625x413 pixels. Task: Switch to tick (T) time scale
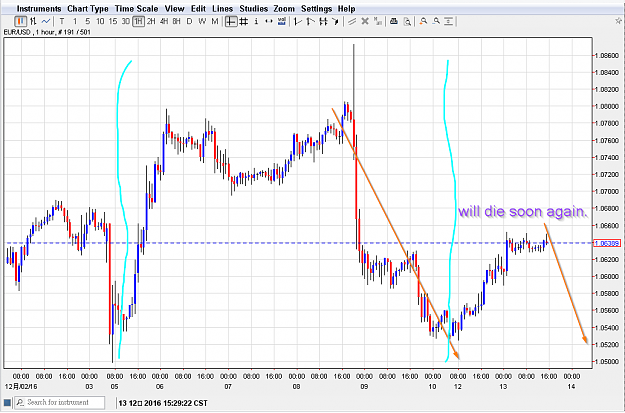click(62, 21)
